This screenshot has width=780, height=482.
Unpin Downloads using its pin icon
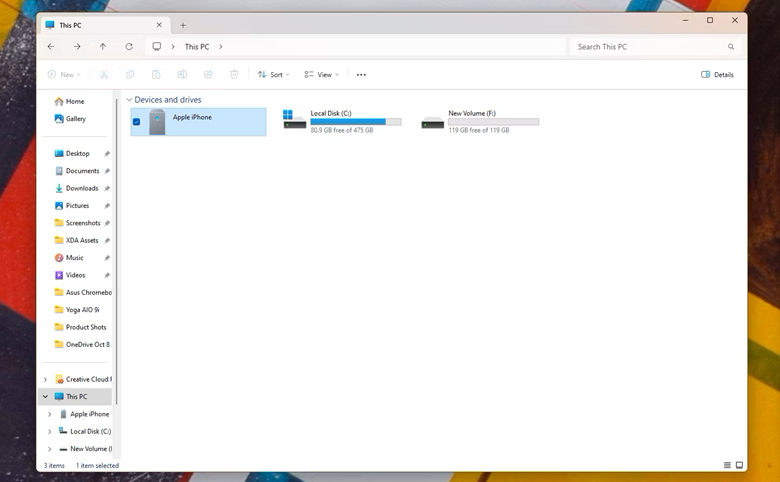[107, 189]
